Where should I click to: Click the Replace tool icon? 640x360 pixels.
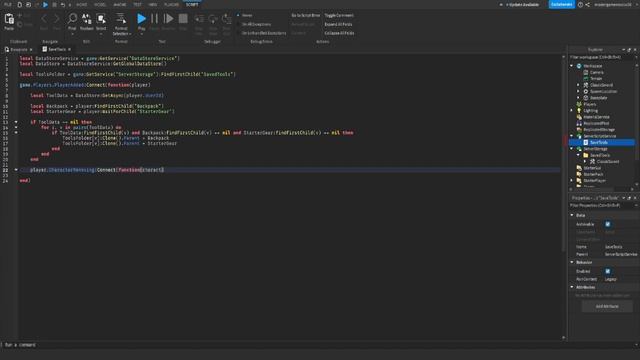pos(87,19)
